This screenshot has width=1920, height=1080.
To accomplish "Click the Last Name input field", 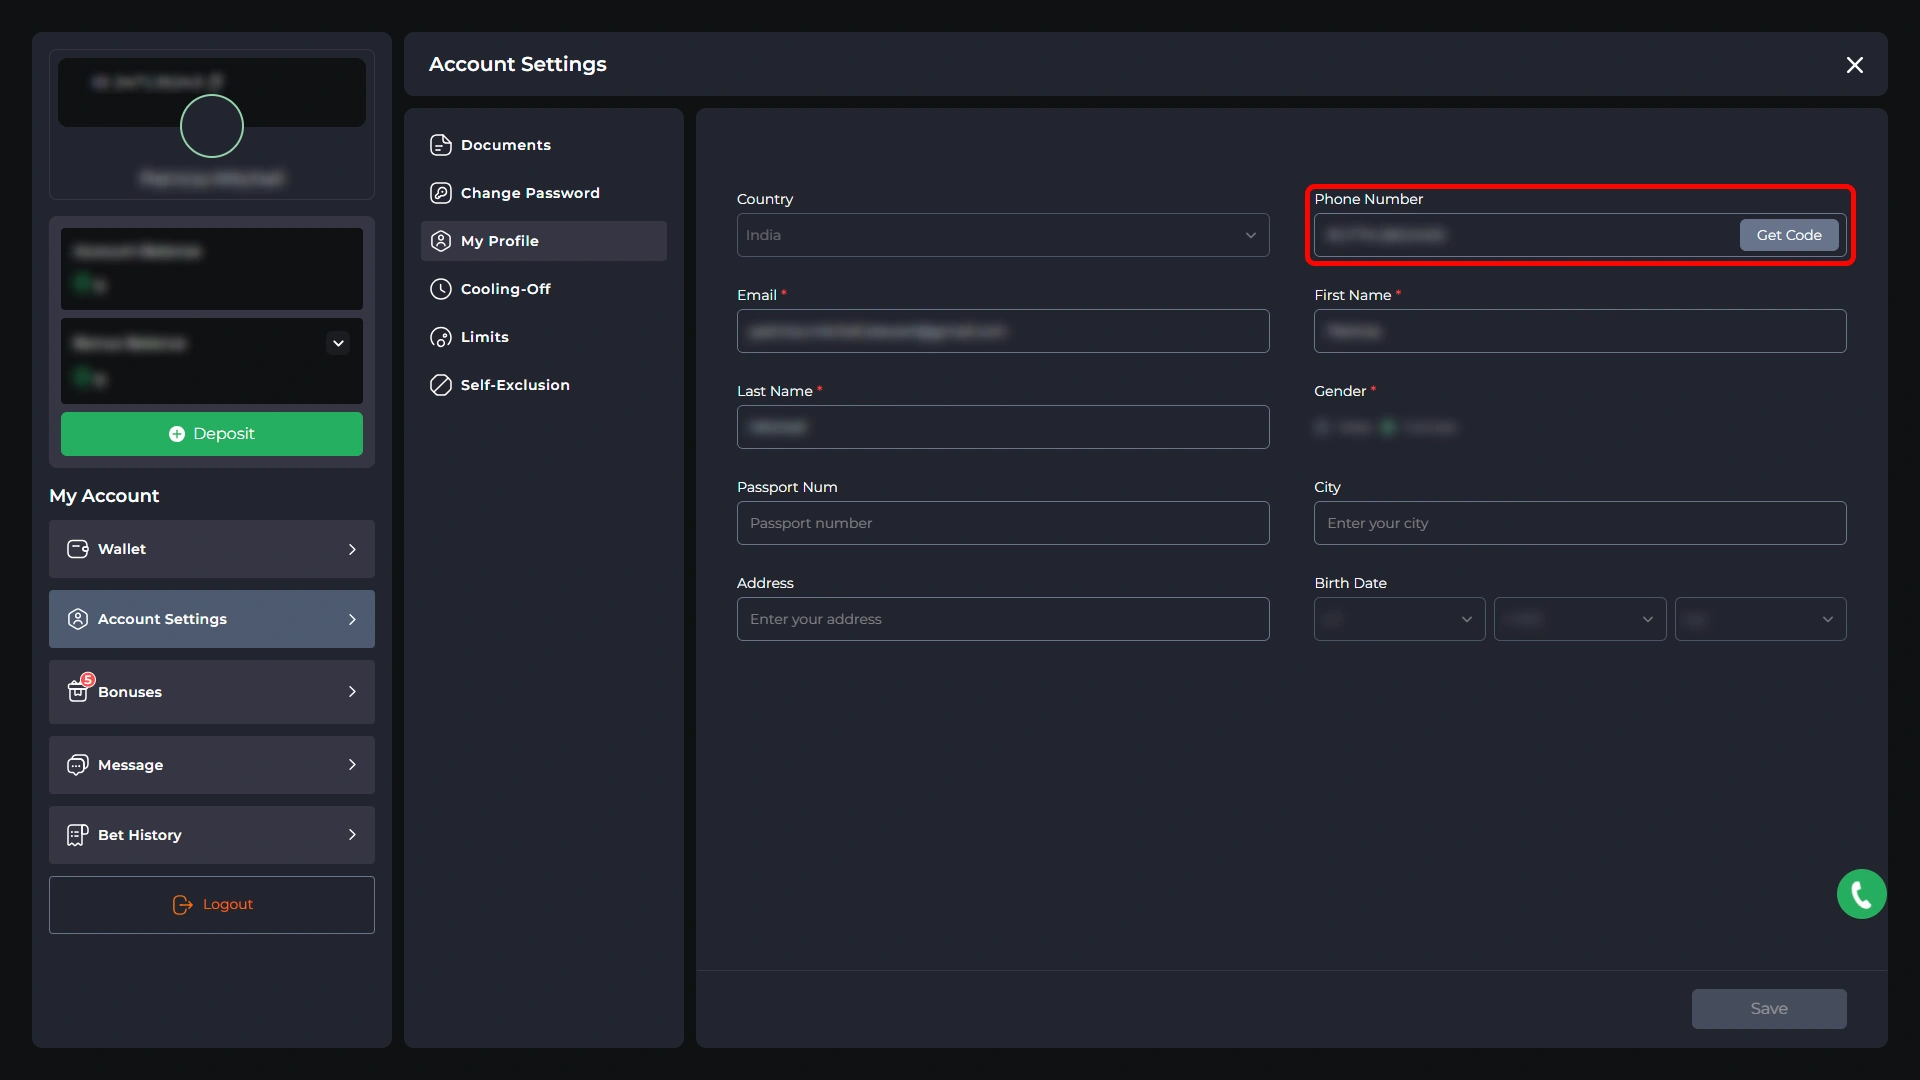I will (1003, 427).
